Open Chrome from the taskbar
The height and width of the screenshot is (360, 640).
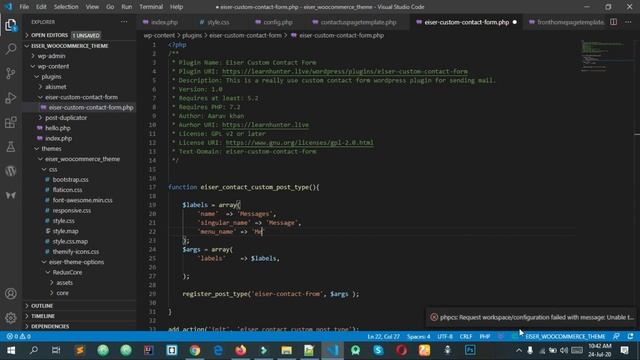pyautogui.click(x=195, y=350)
